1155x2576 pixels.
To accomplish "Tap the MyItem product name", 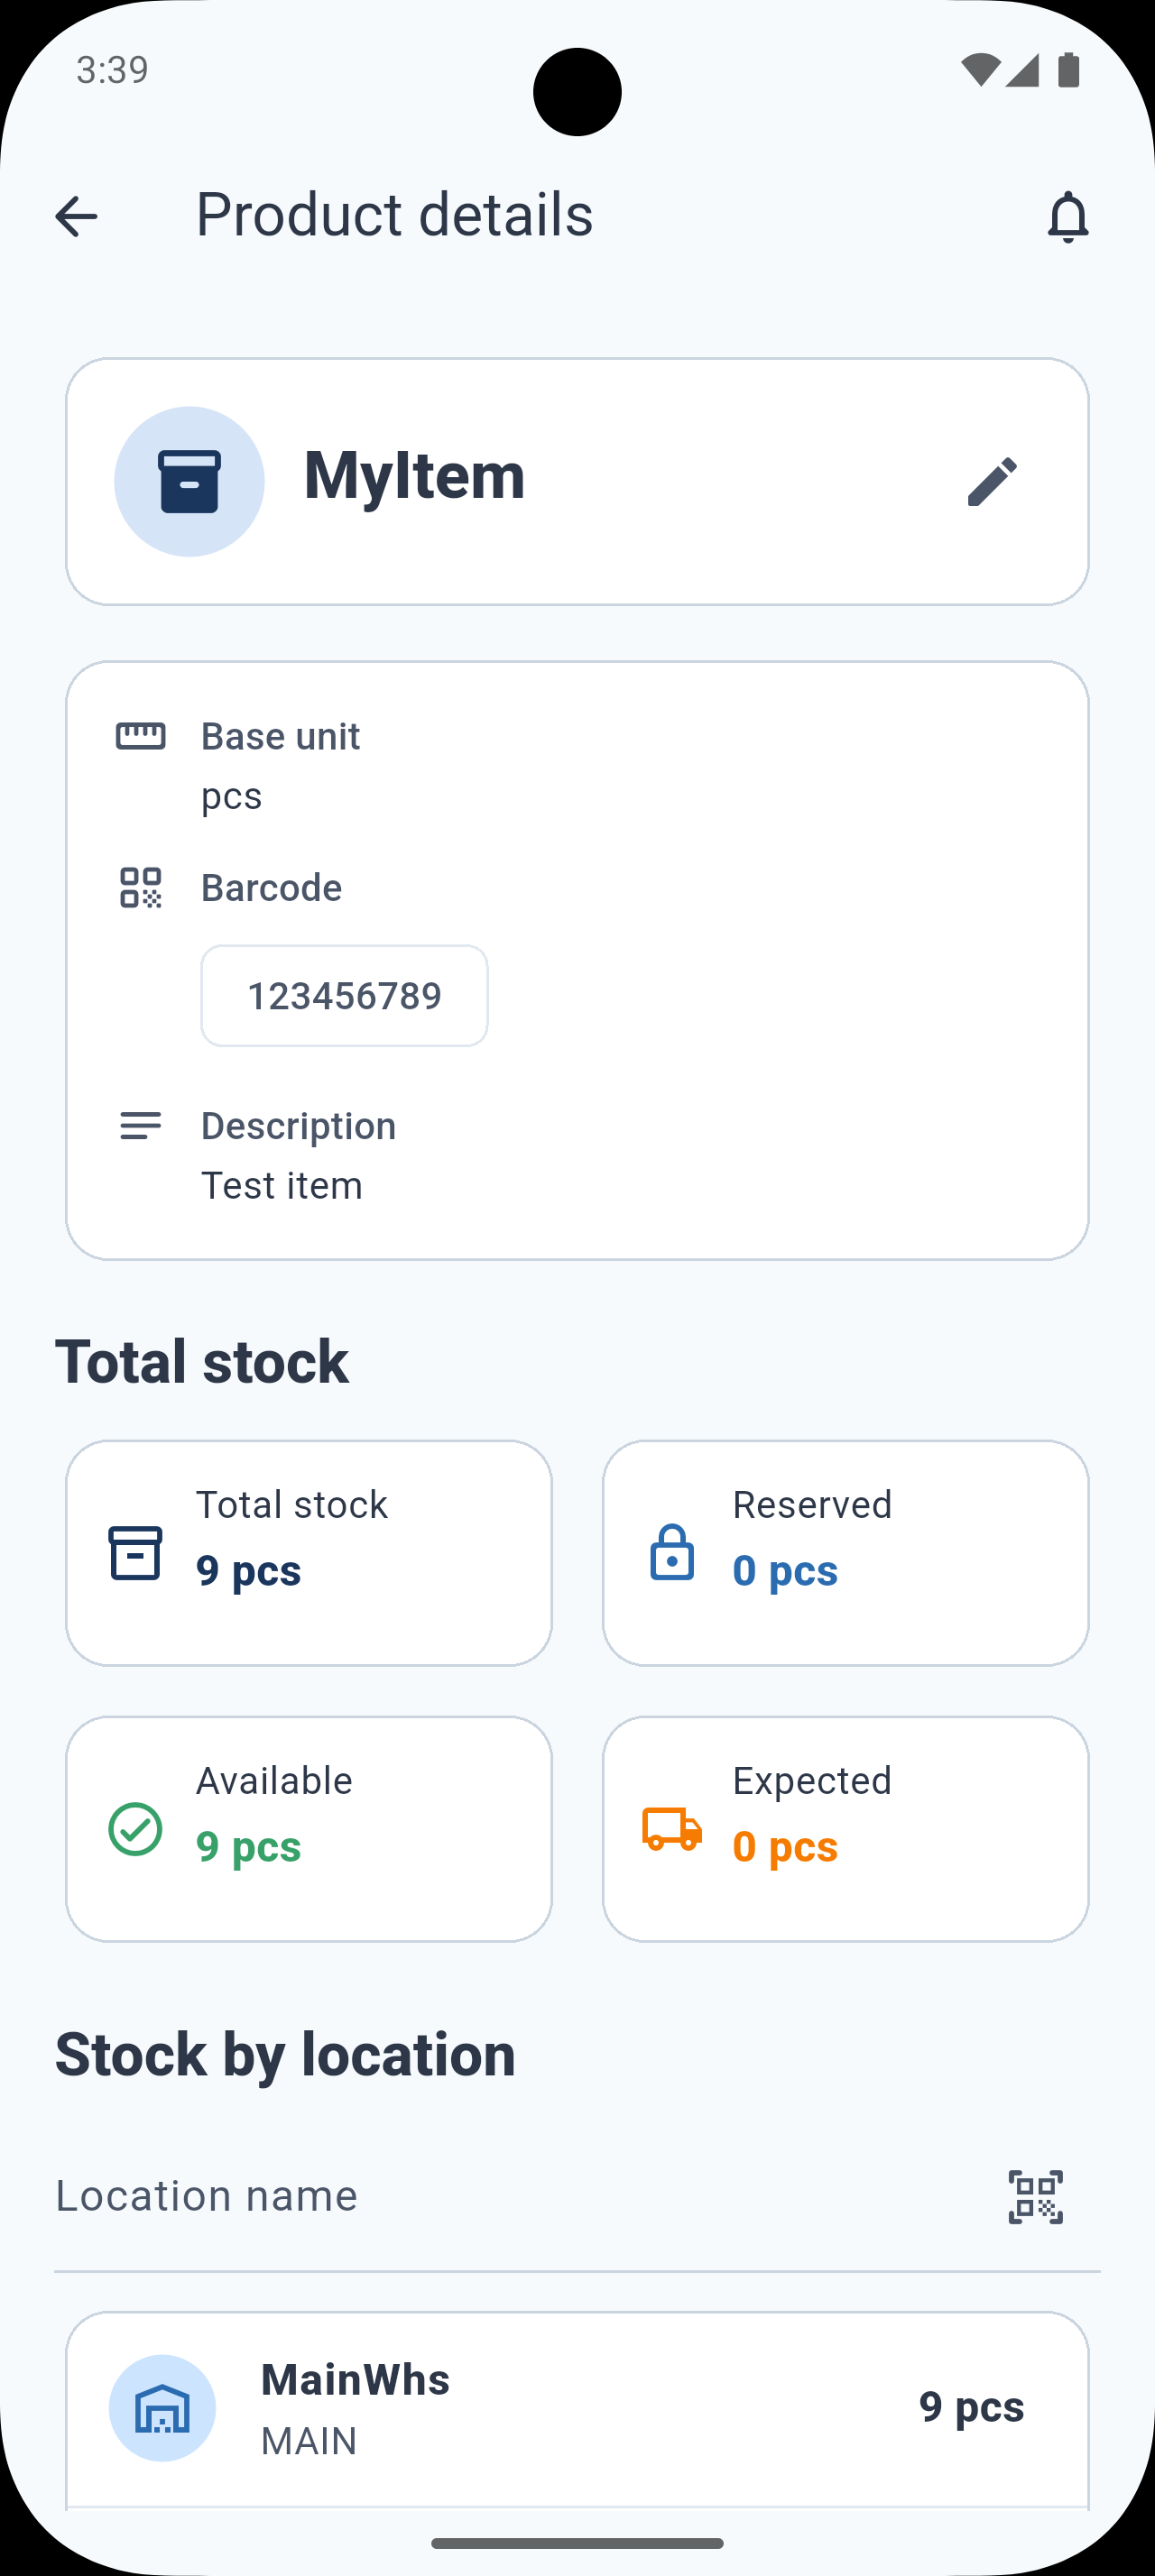I will pos(415,475).
